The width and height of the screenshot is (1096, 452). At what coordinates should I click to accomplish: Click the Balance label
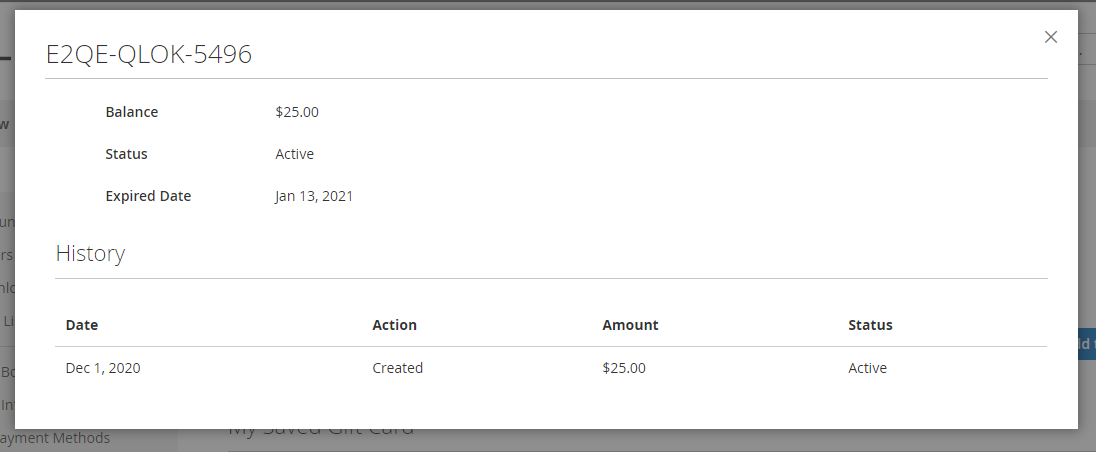pyautogui.click(x=131, y=112)
